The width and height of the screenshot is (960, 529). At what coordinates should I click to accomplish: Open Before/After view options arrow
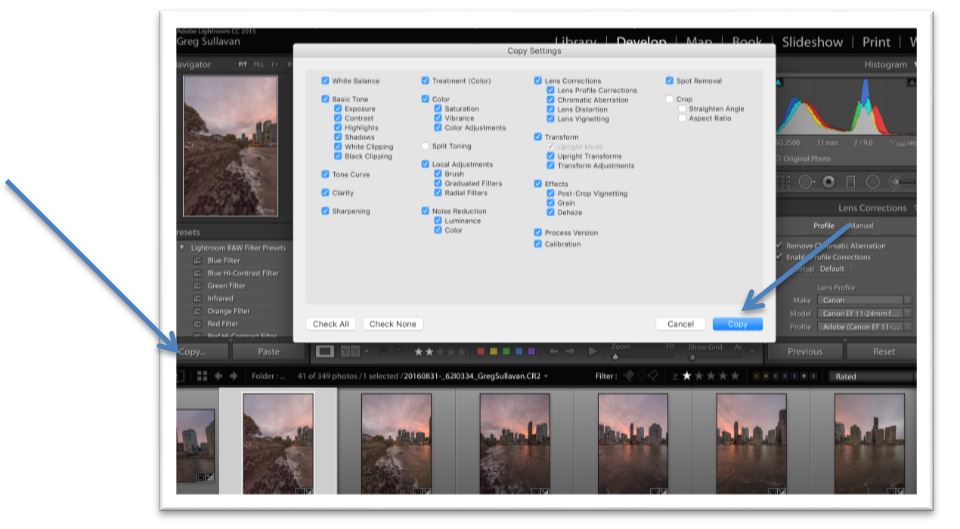366,351
